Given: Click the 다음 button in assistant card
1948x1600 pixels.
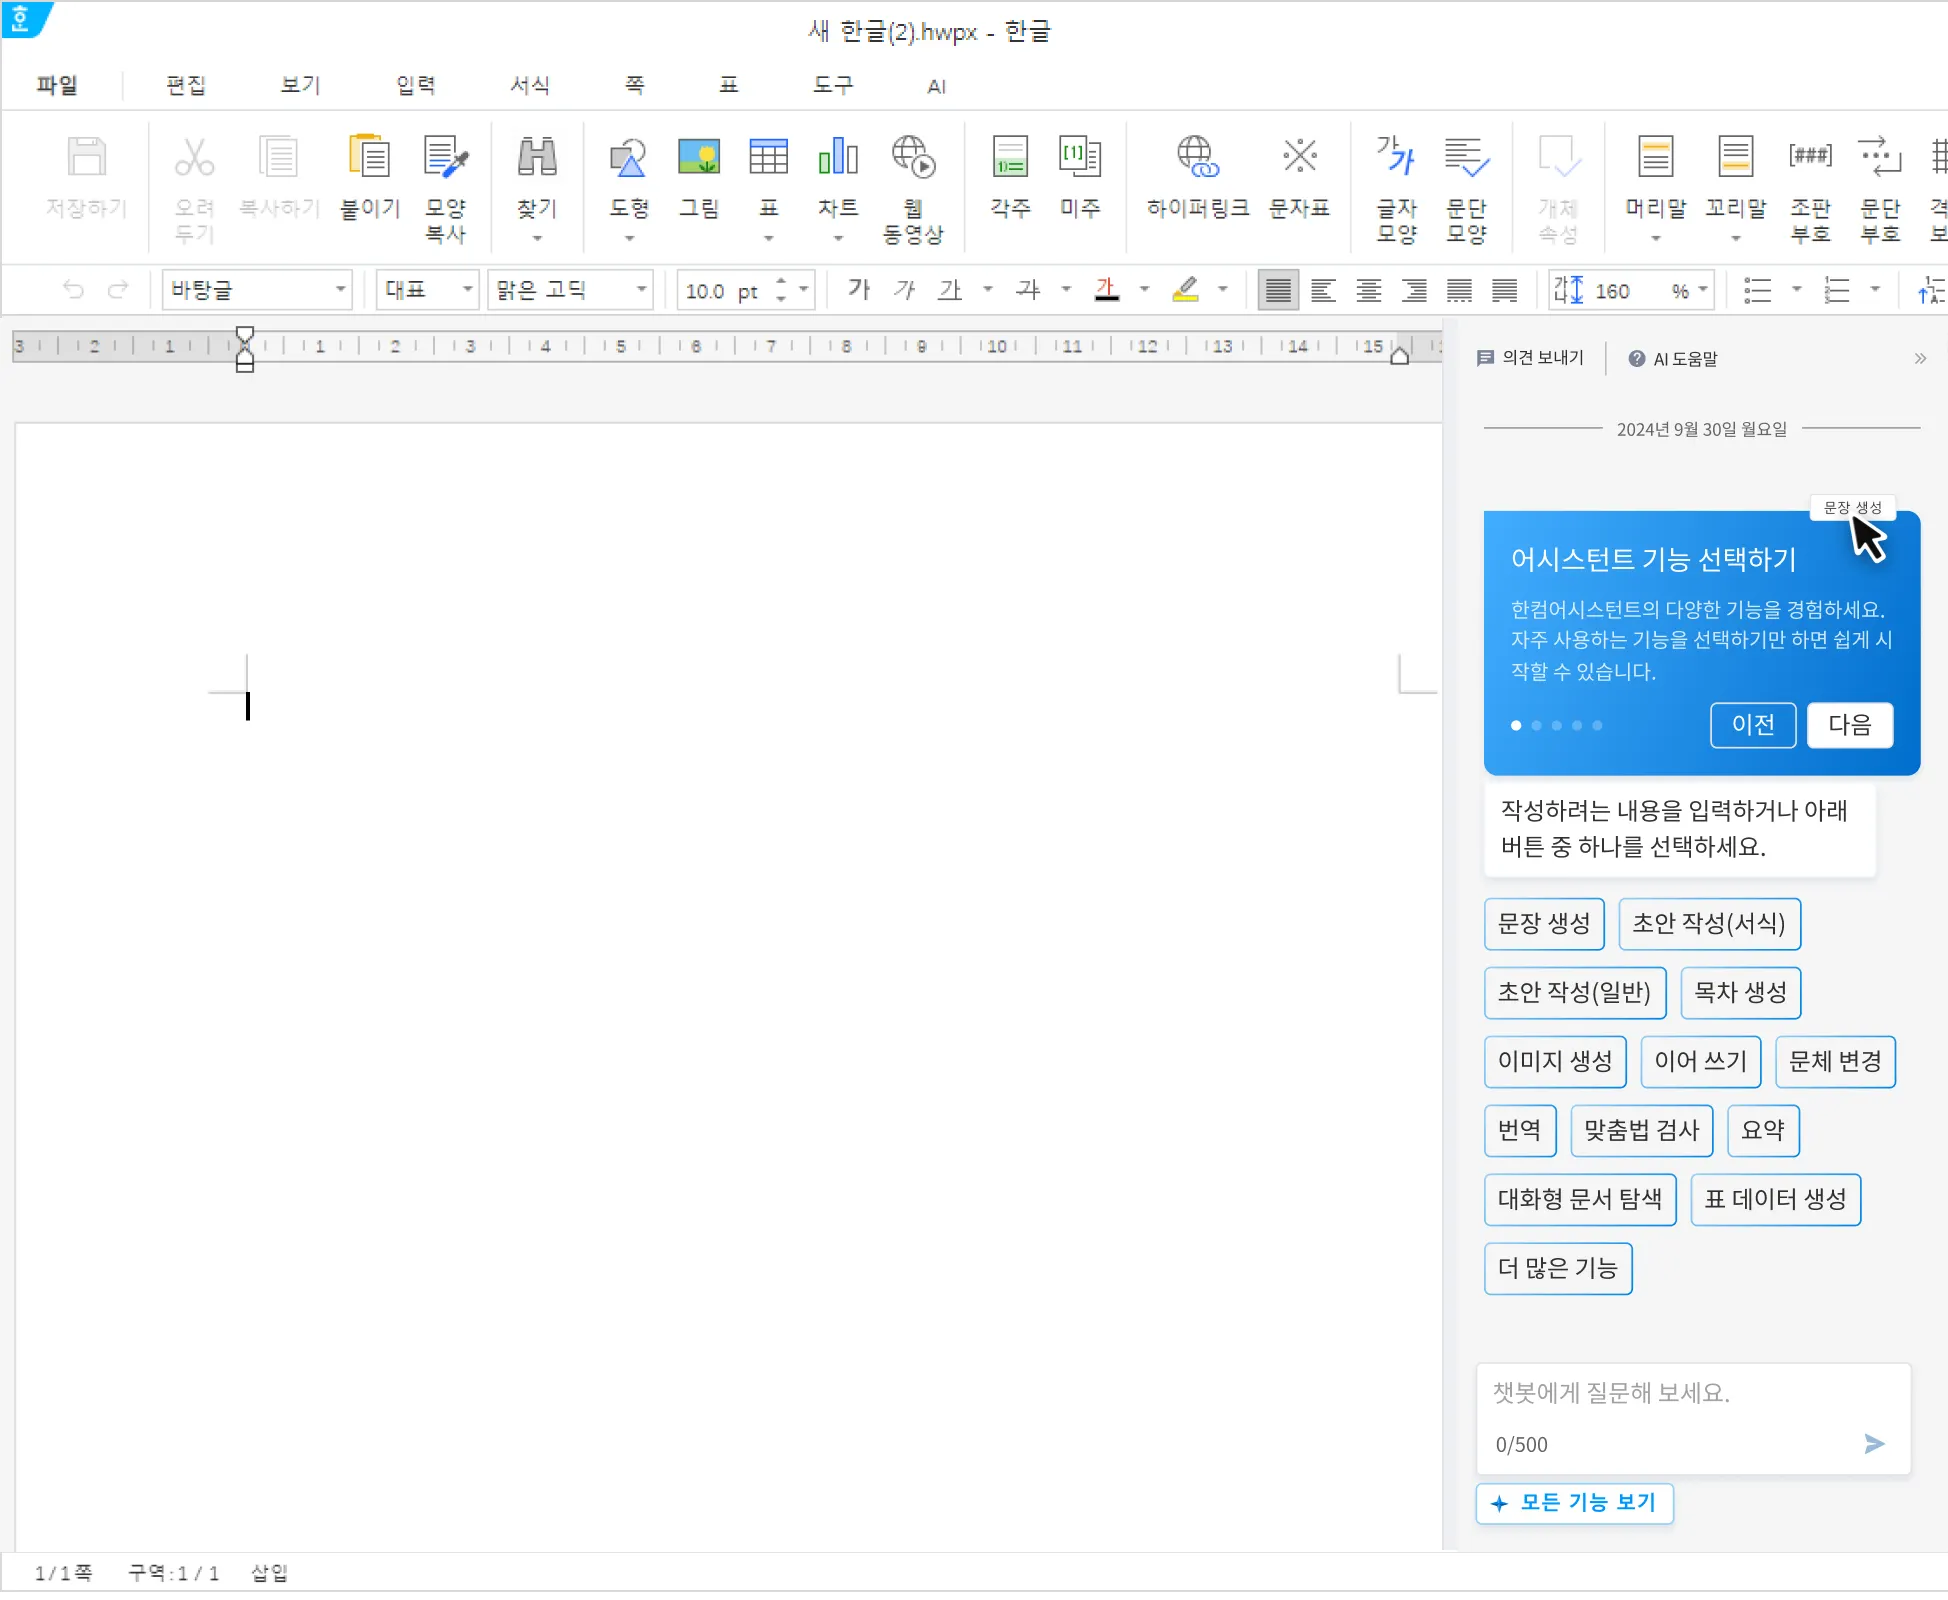Looking at the screenshot, I should tap(1849, 725).
